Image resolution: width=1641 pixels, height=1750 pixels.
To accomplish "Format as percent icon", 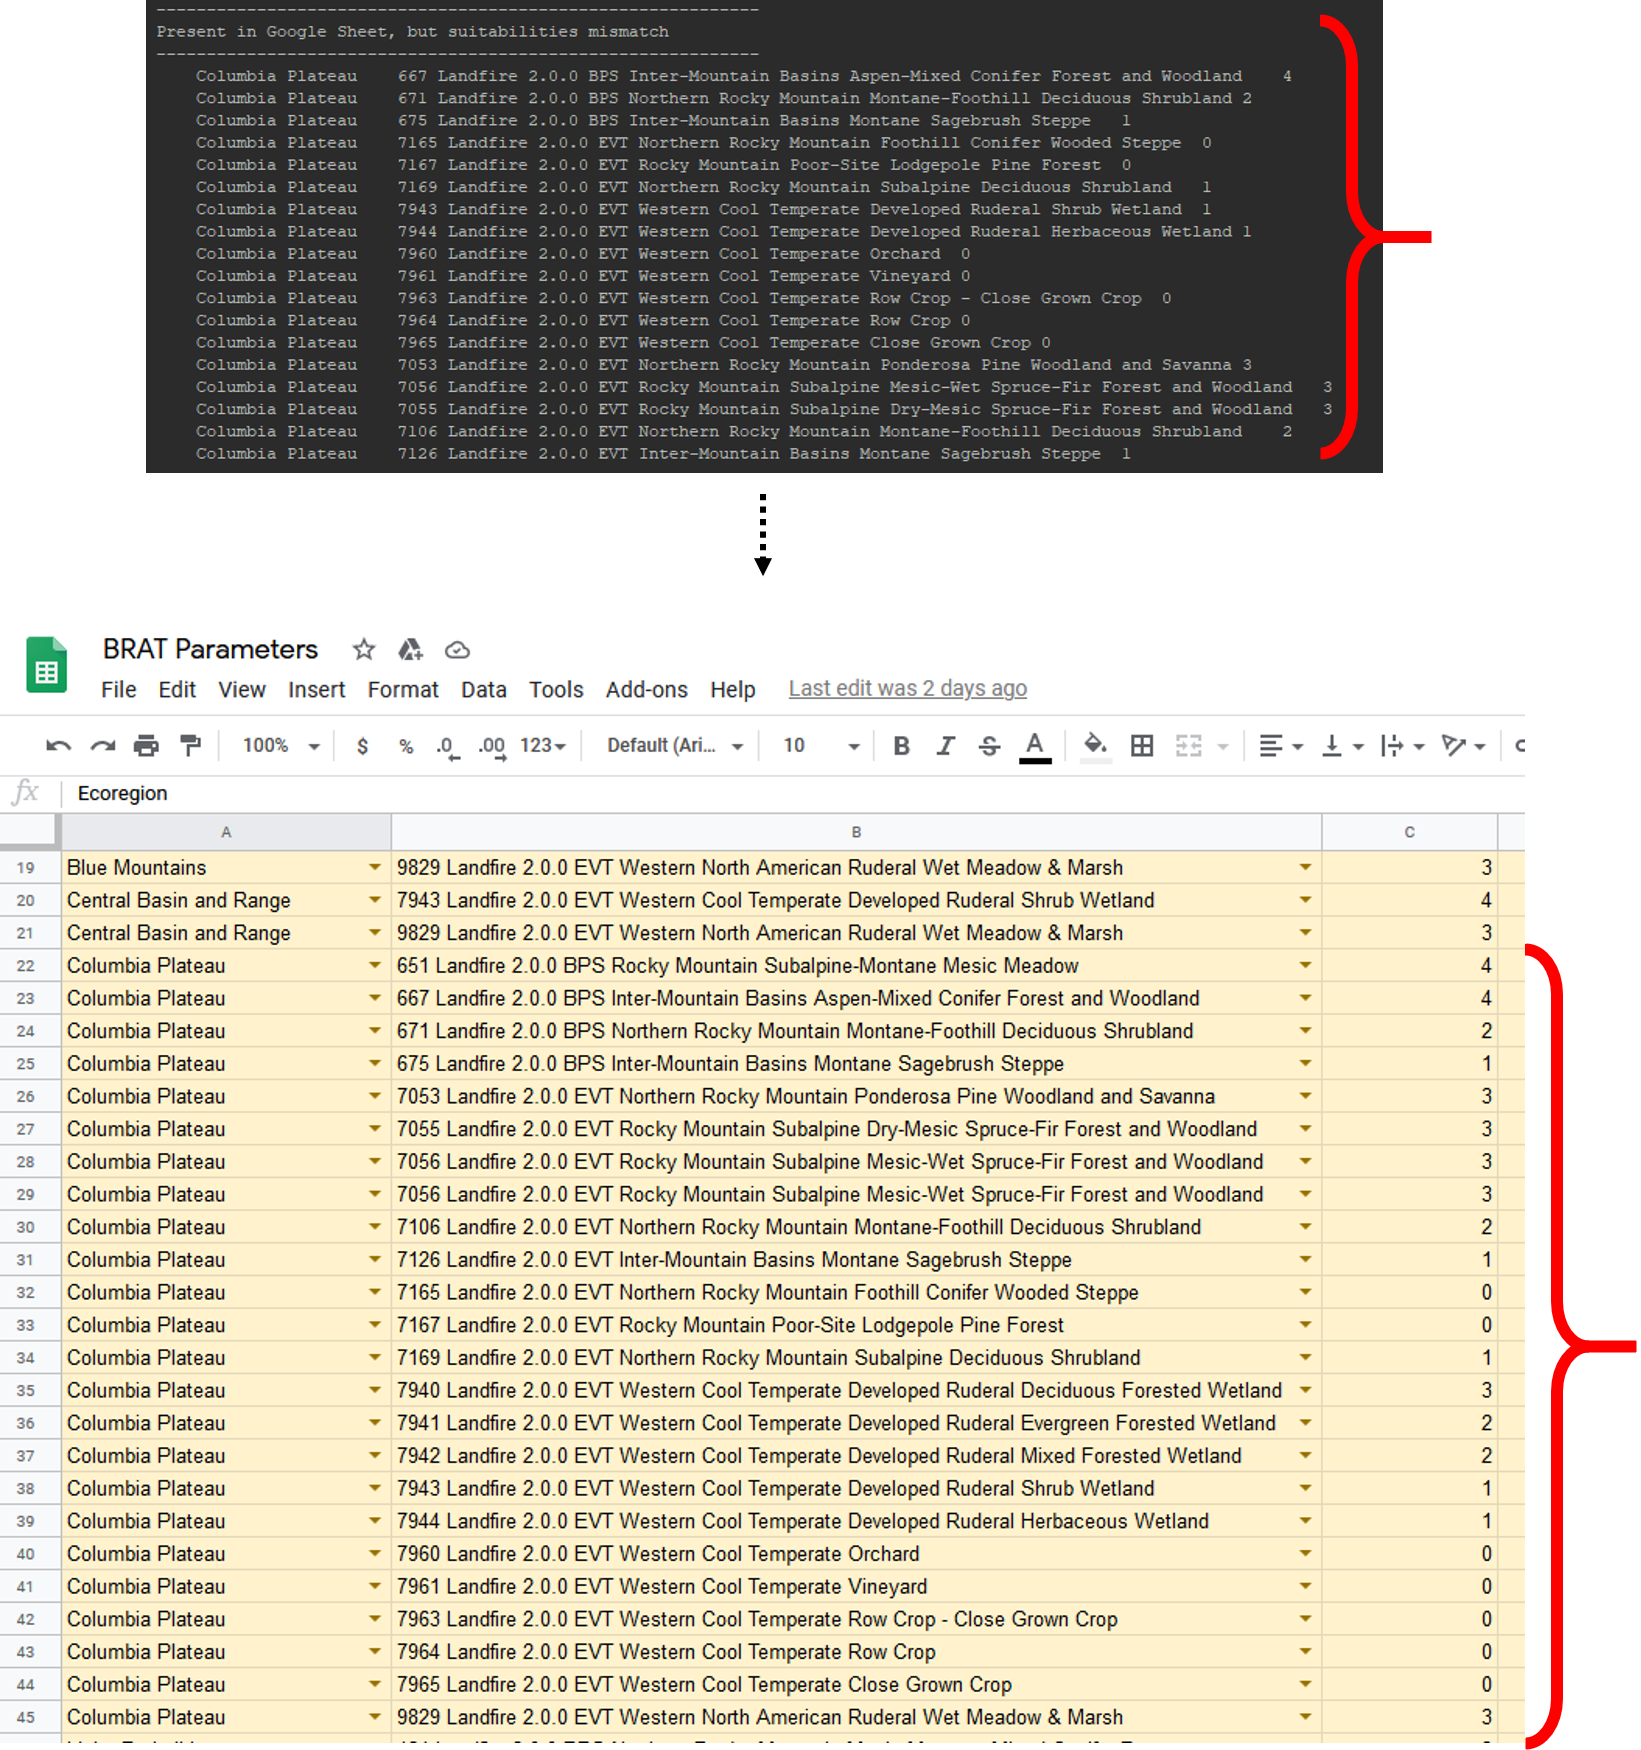I will coord(406,746).
